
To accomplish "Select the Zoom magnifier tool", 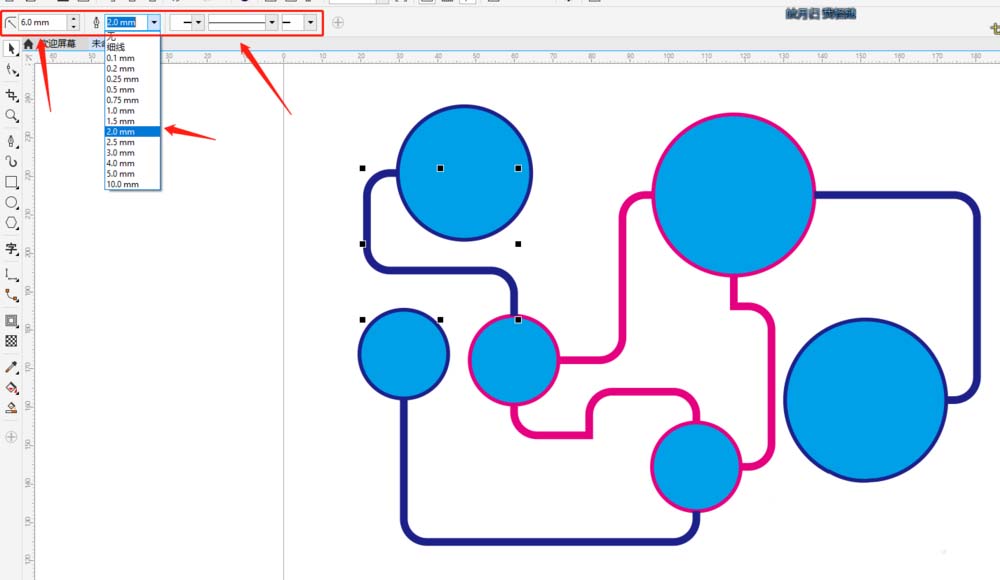I will pyautogui.click(x=11, y=115).
